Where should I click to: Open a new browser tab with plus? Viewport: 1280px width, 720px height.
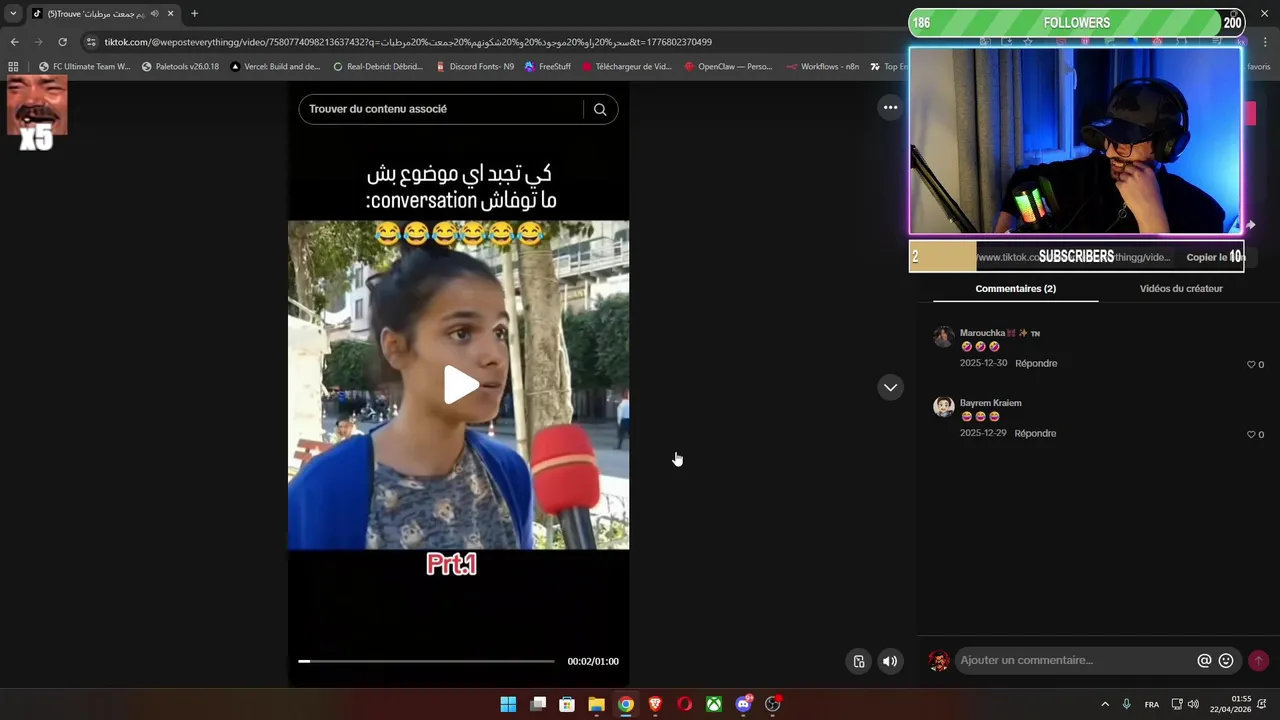[x=194, y=14]
